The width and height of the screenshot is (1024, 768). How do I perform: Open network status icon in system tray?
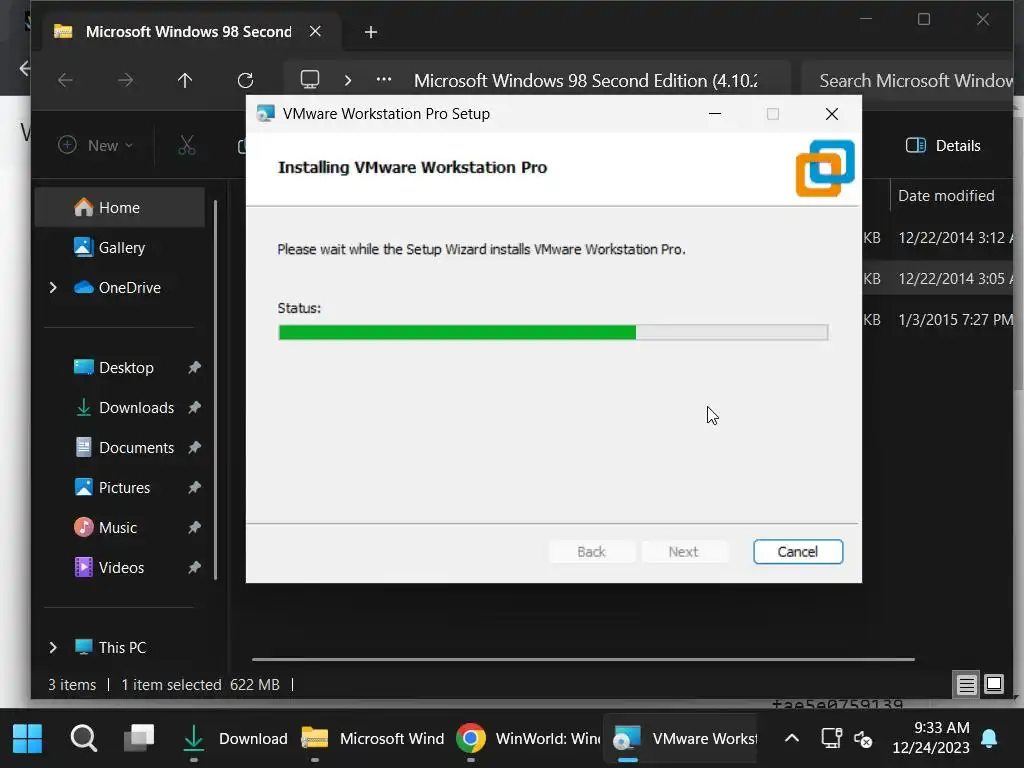[x=831, y=738]
